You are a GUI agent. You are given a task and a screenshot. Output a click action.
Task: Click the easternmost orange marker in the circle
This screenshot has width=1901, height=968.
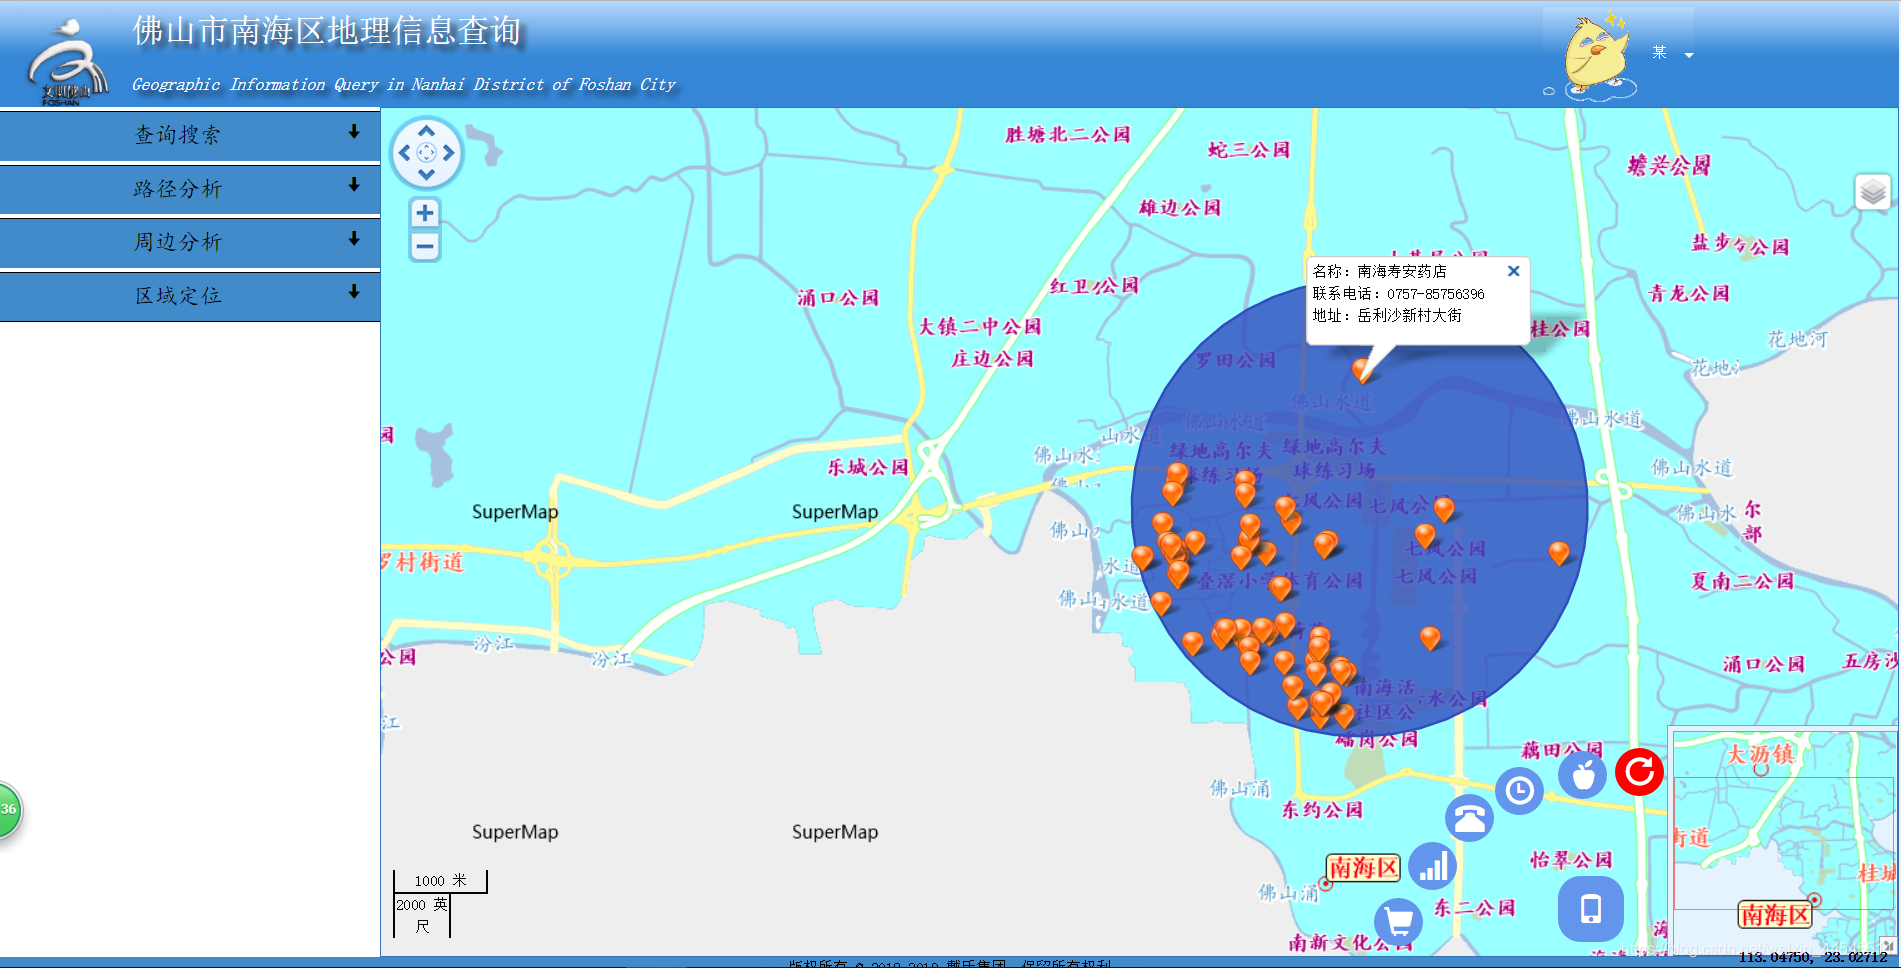1559,553
